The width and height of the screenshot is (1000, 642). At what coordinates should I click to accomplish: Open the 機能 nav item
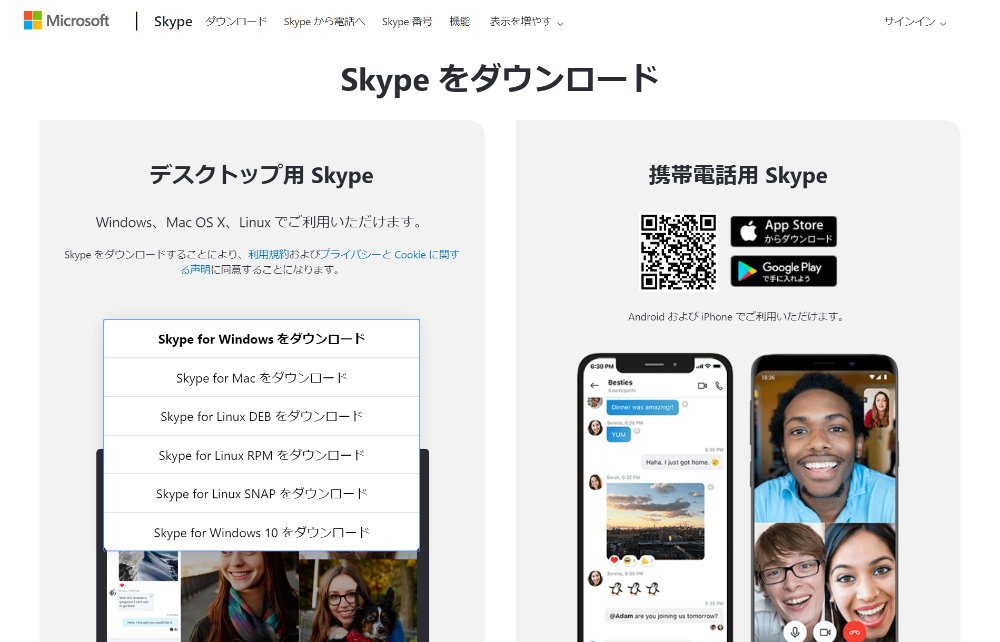459,21
